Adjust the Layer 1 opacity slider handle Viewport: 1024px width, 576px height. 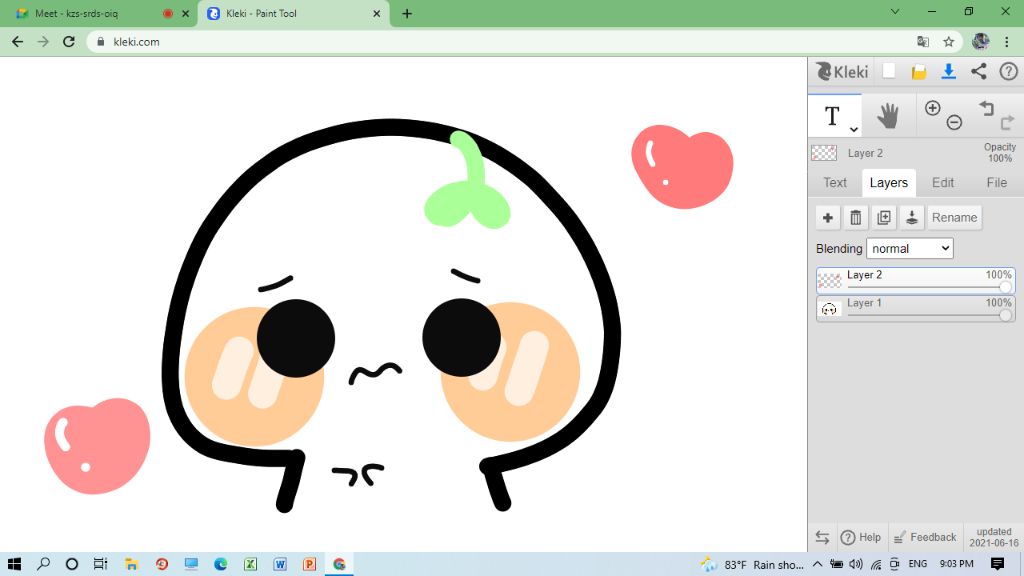coord(1005,315)
